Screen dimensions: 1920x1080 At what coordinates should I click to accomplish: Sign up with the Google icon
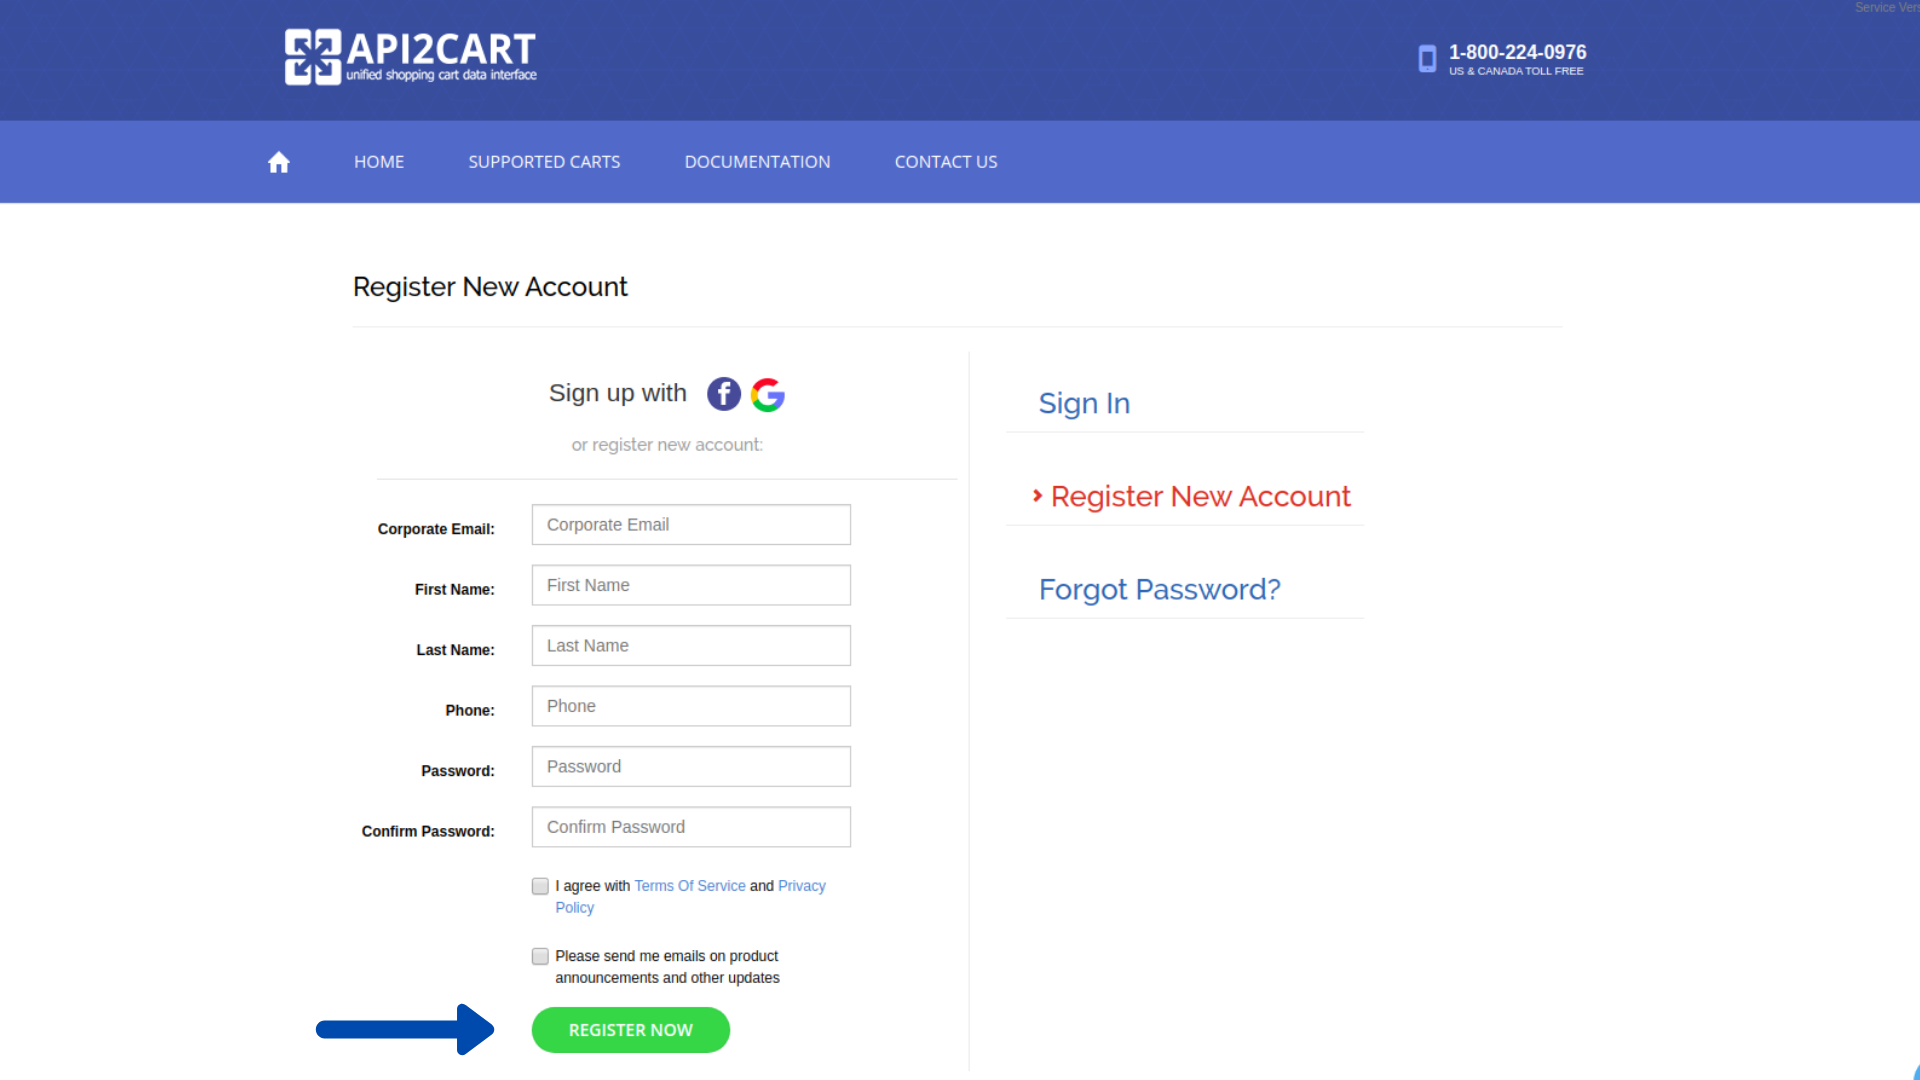[767, 394]
